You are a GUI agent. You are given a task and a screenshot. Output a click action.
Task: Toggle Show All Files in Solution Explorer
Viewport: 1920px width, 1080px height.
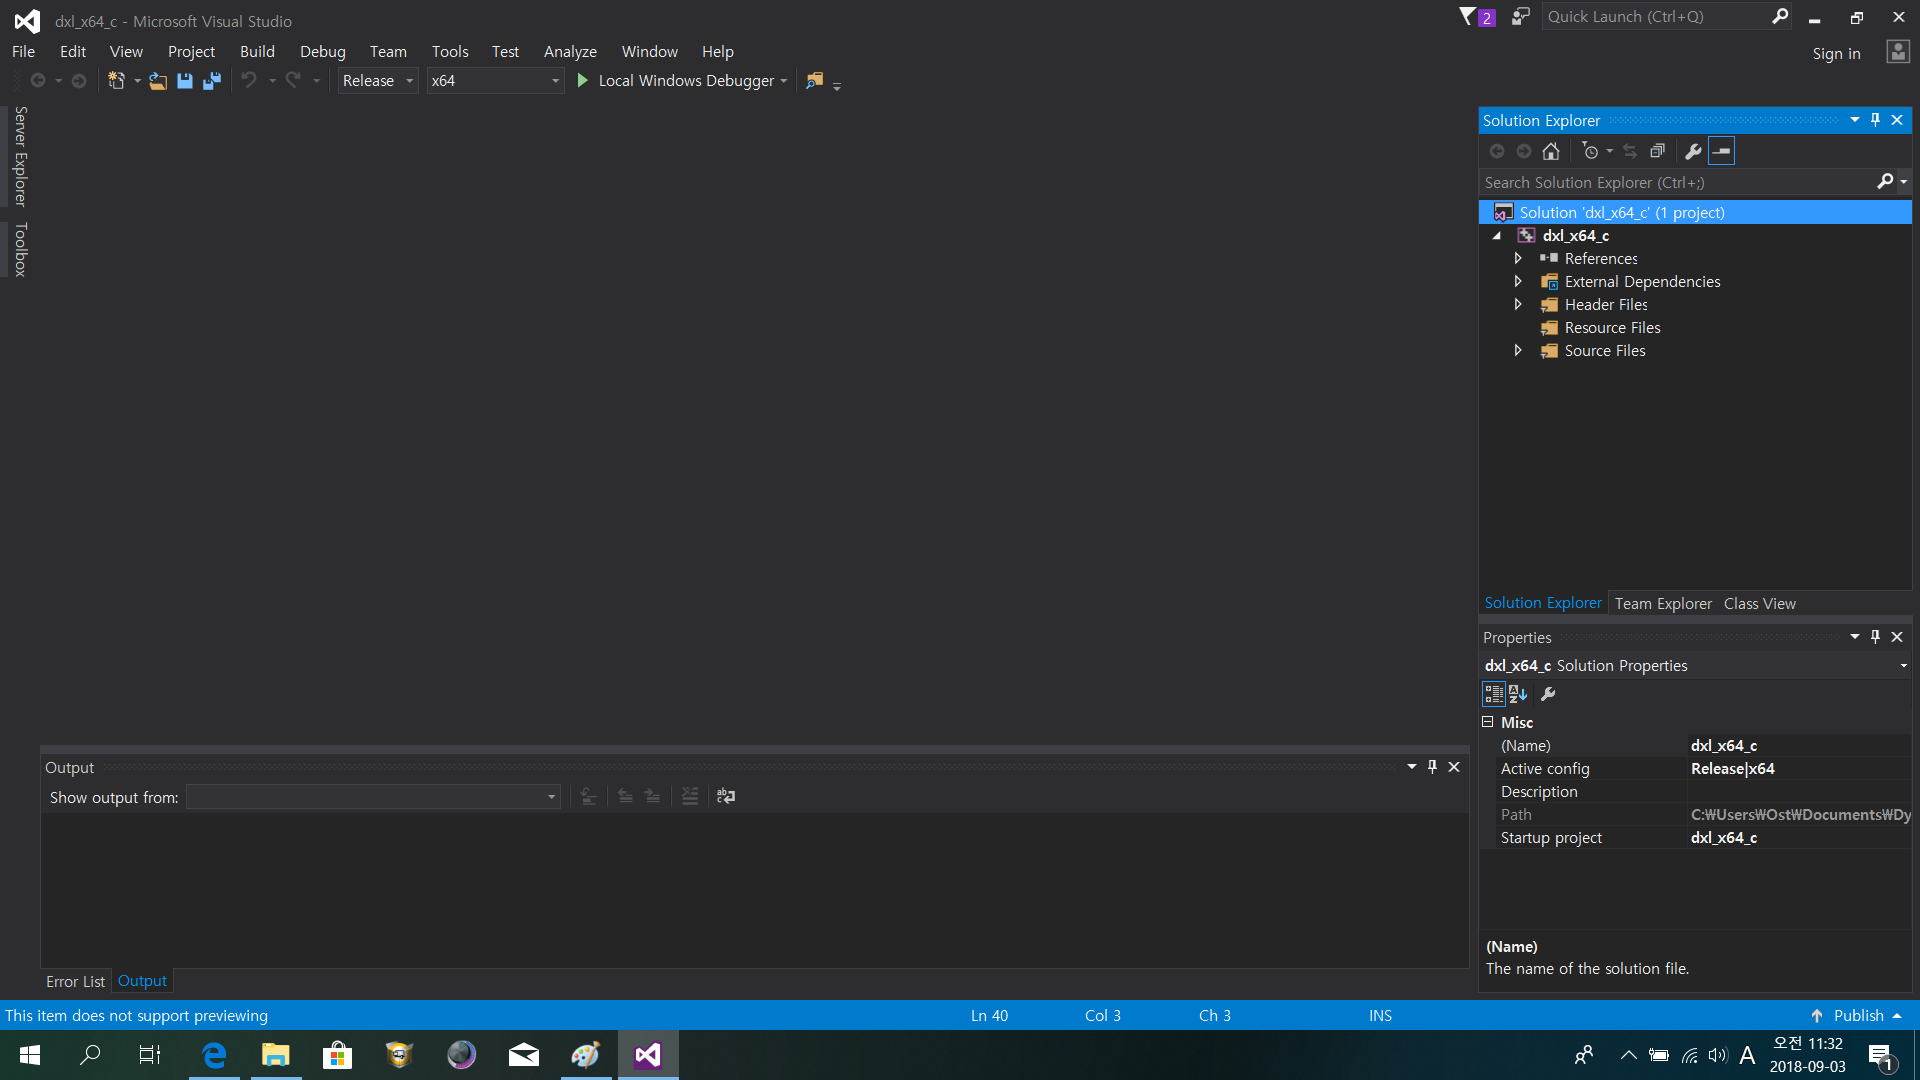click(1722, 151)
